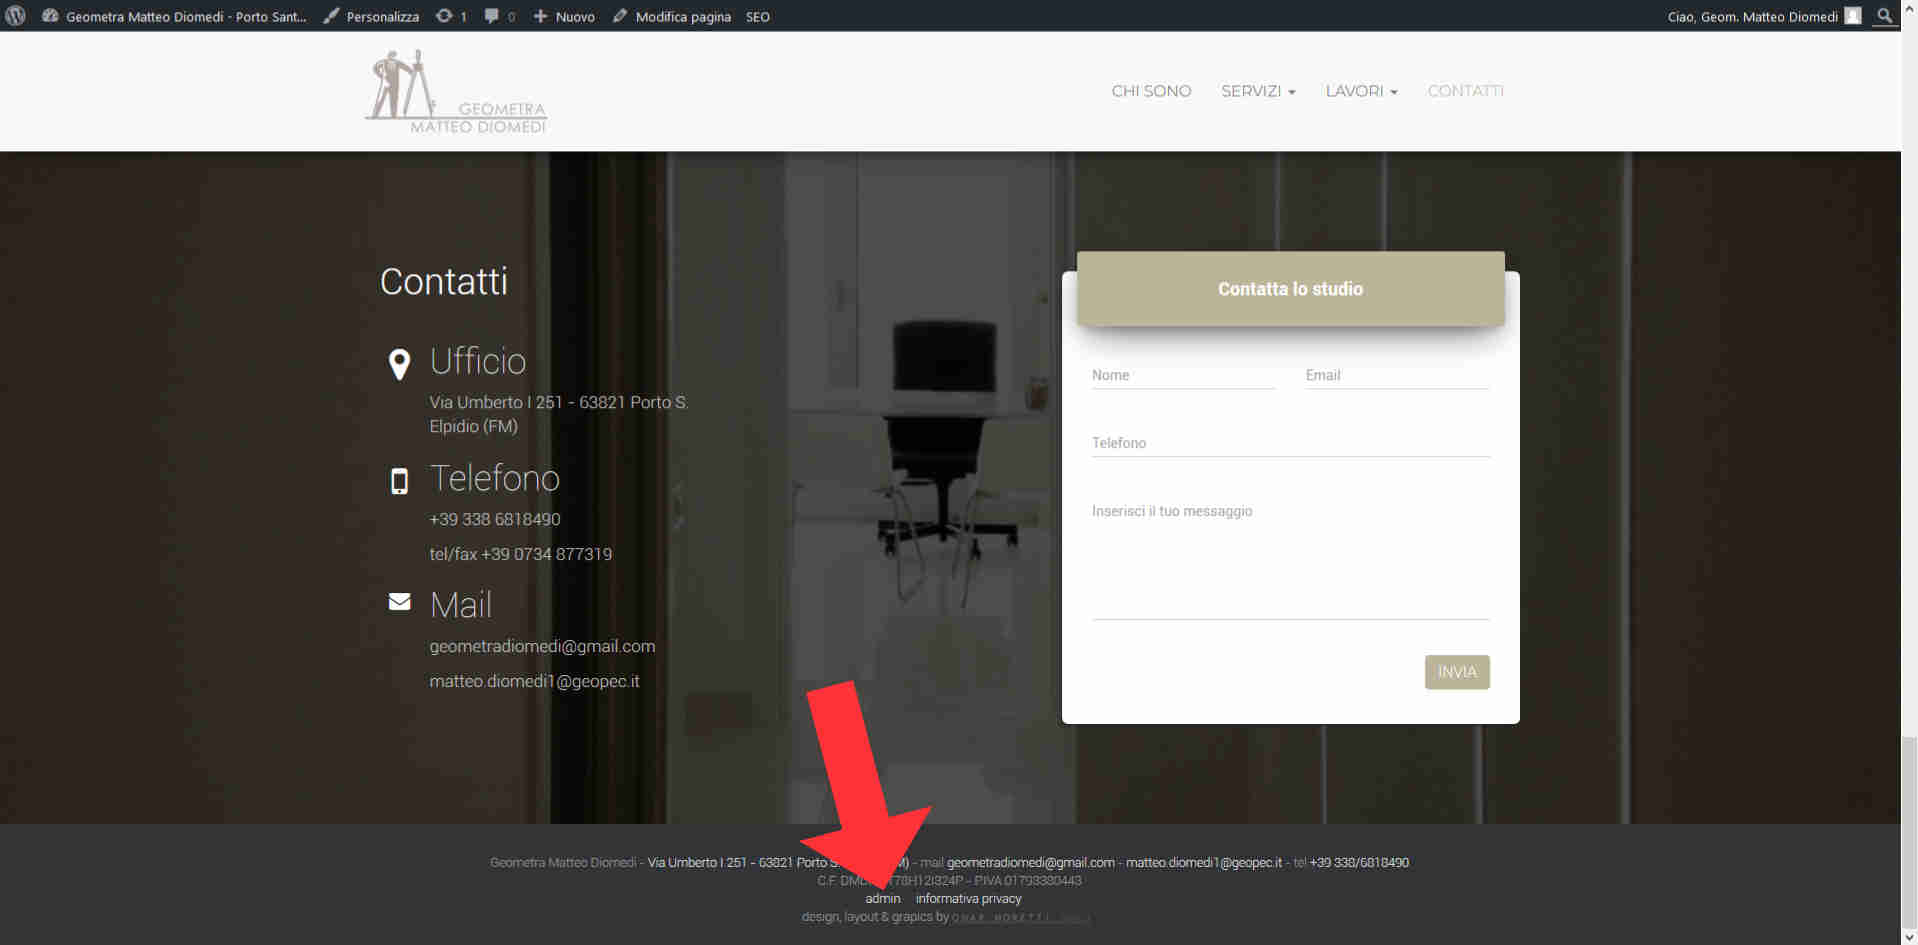Click footer phone +39 338/6818490 link
This screenshot has width=1918, height=945.
coord(1359,862)
